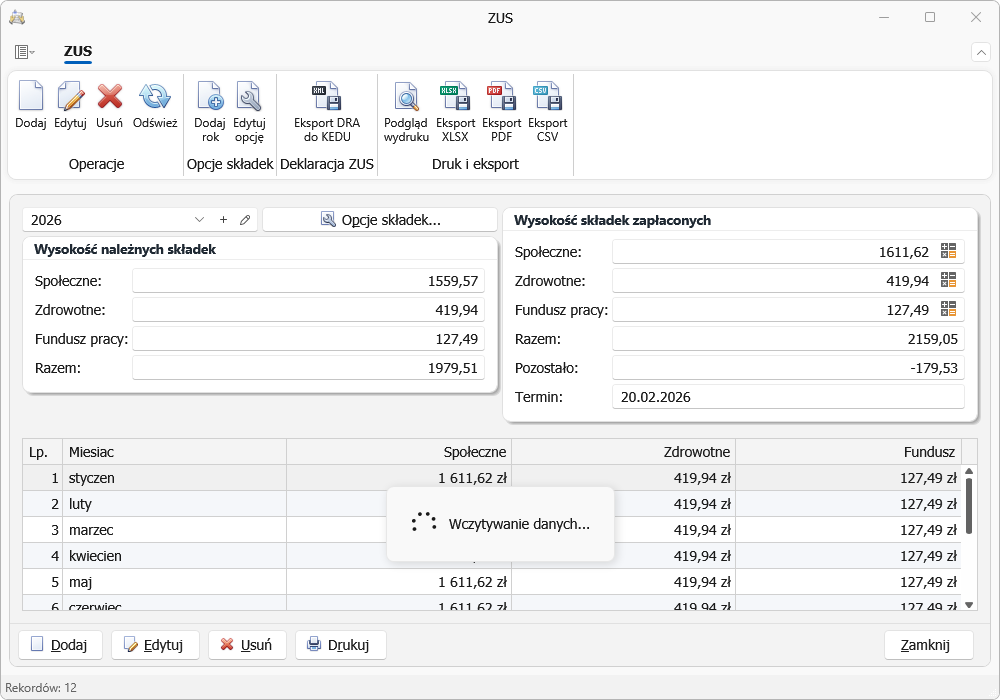Maximize the ZUS window
This screenshot has height=700, width=1000.
point(930,17)
